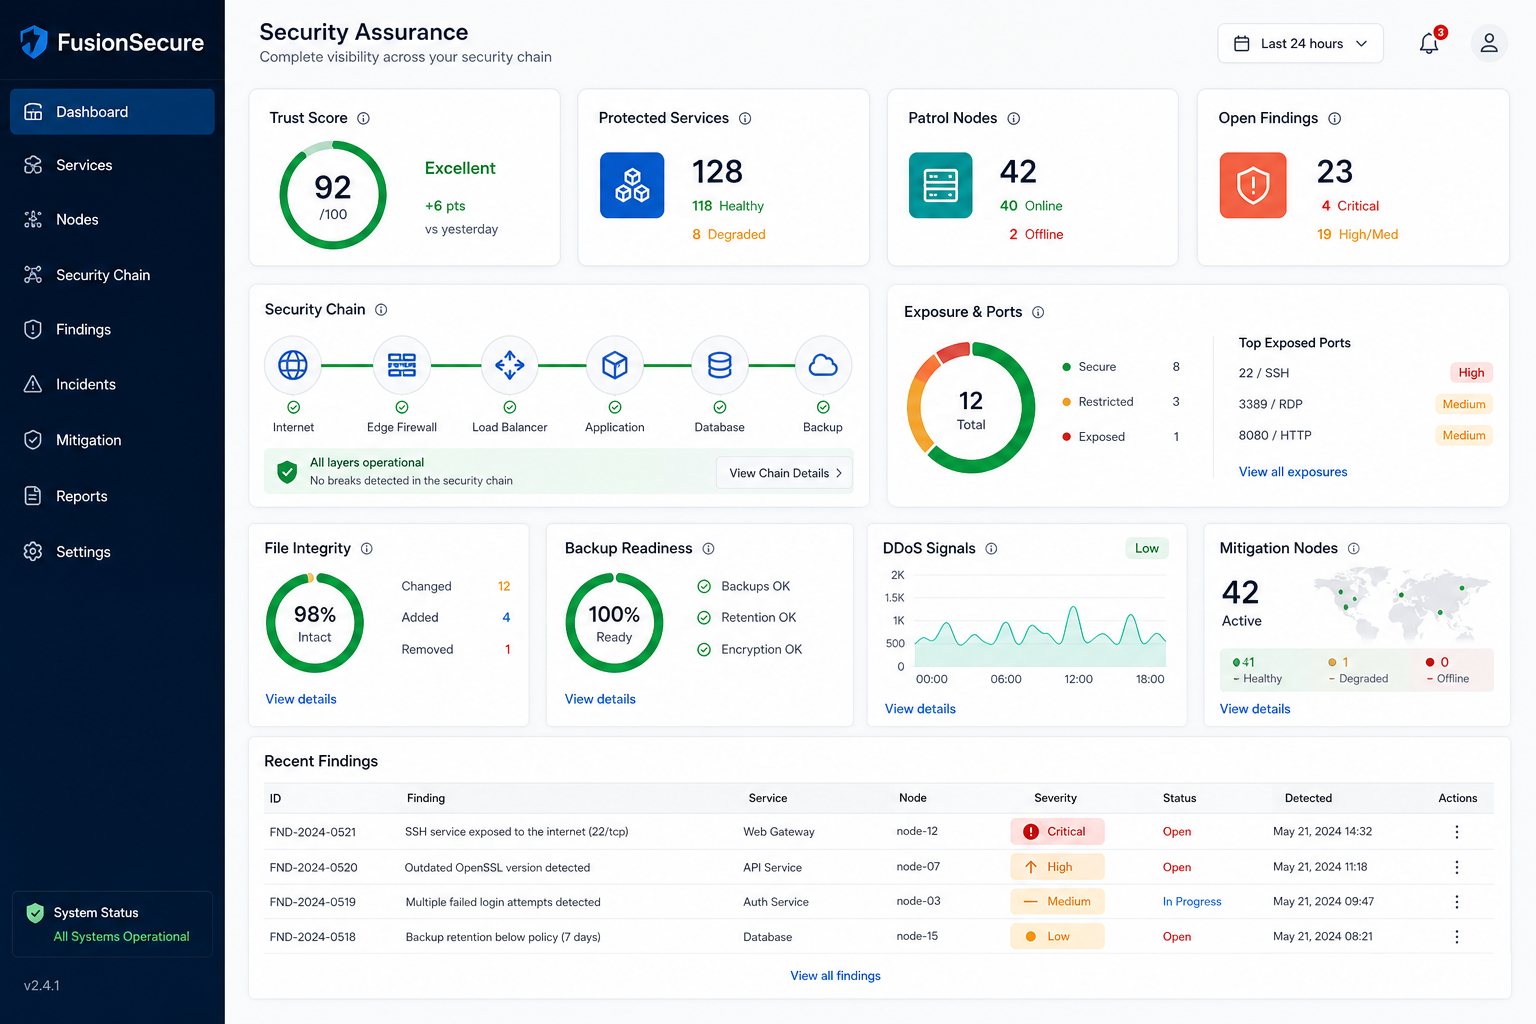This screenshot has height=1024, width=1536.
Task: Open Findings in the sidebar
Action: [x=112, y=330]
